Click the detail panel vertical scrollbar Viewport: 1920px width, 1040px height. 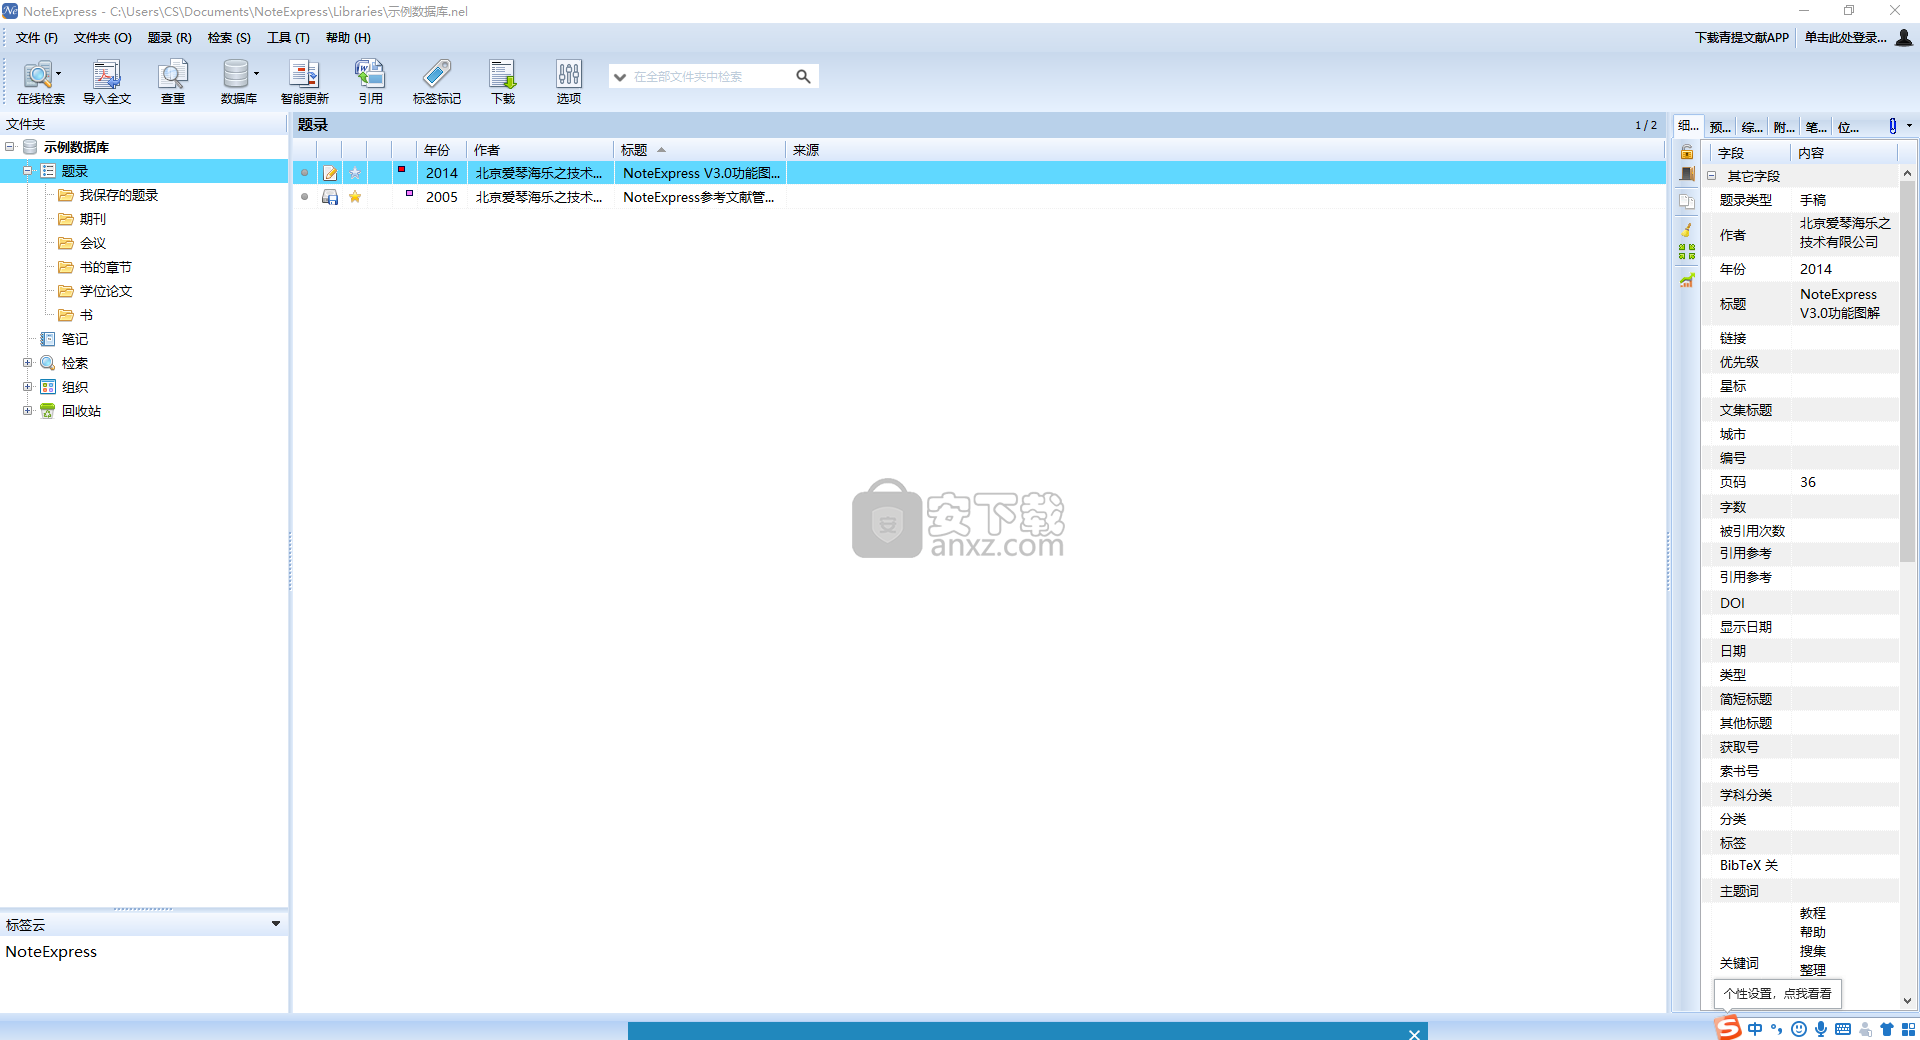tap(1907, 372)
